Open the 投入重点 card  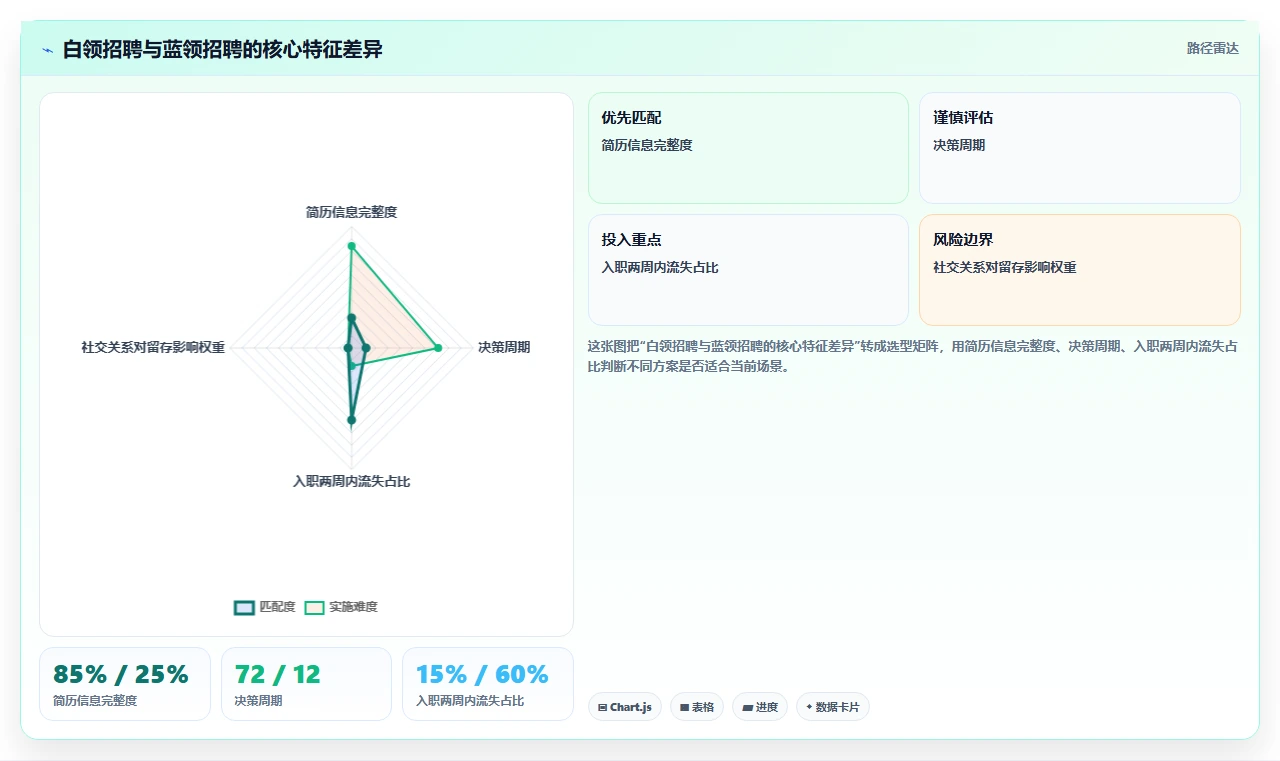748,270
